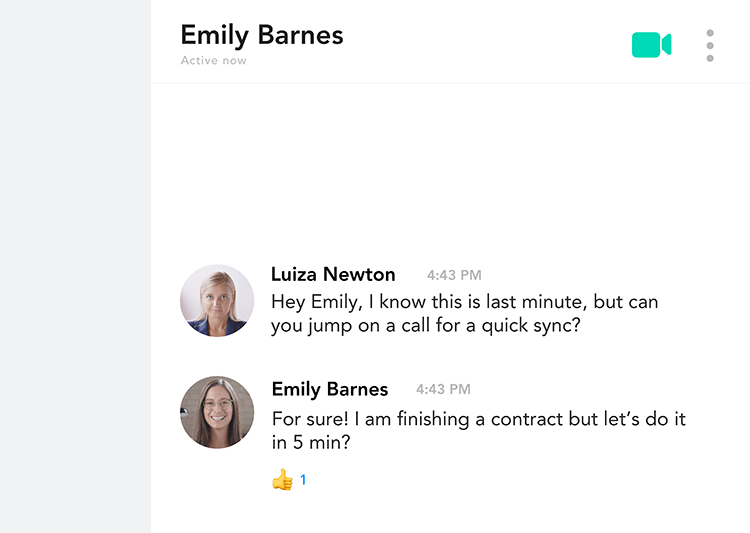Click the timestamp on Emily's message
Image resolution: width=750 pixels, height=533 pixels.
[443, 389]
